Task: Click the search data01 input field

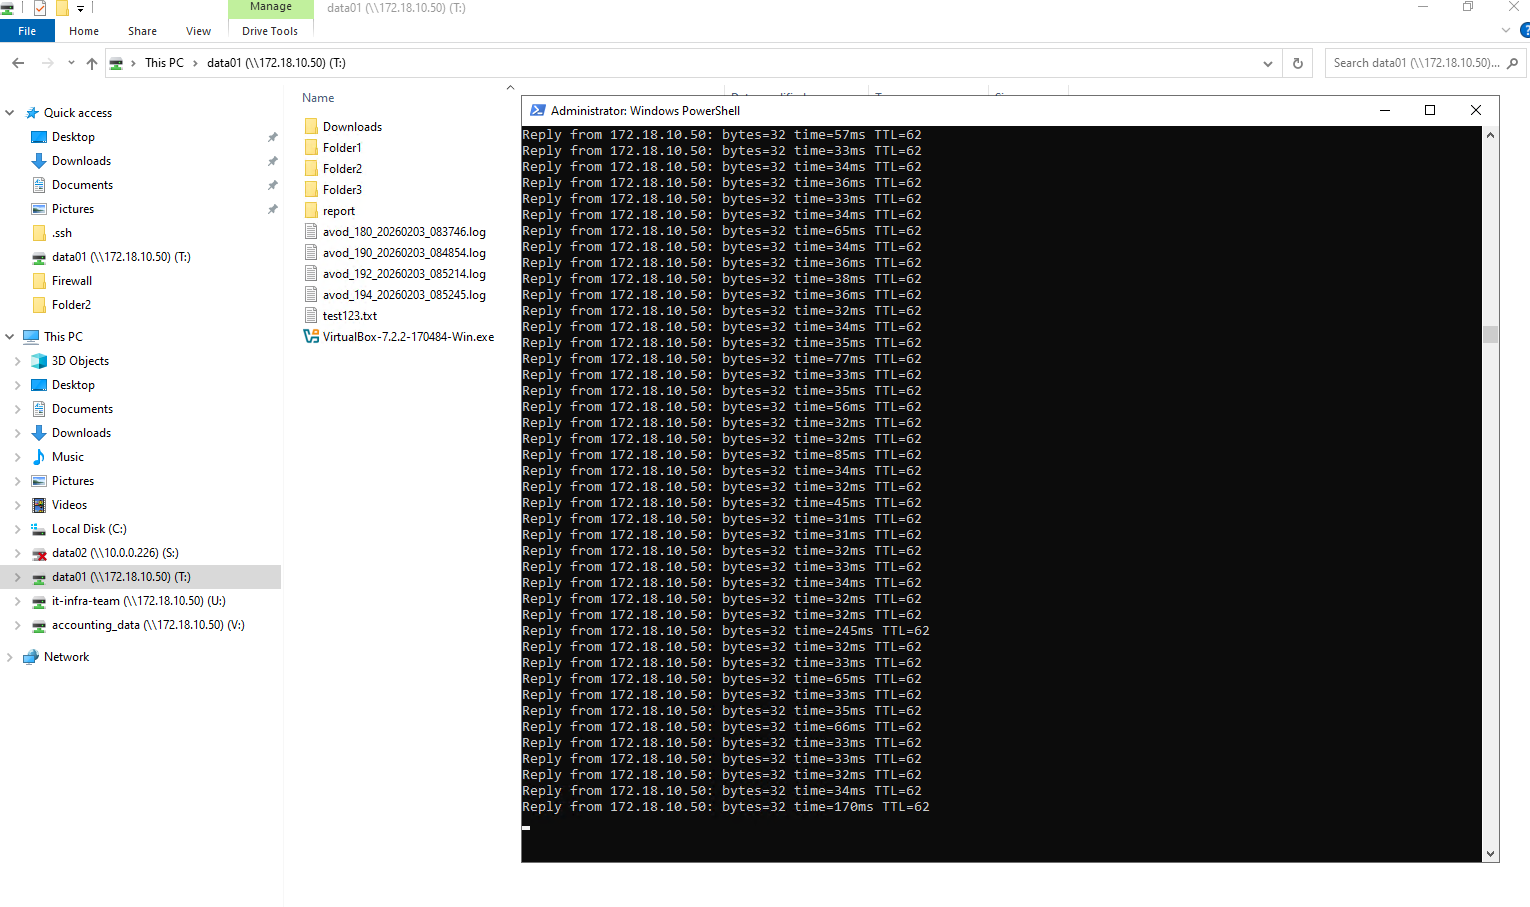Action: [1416, 63]
